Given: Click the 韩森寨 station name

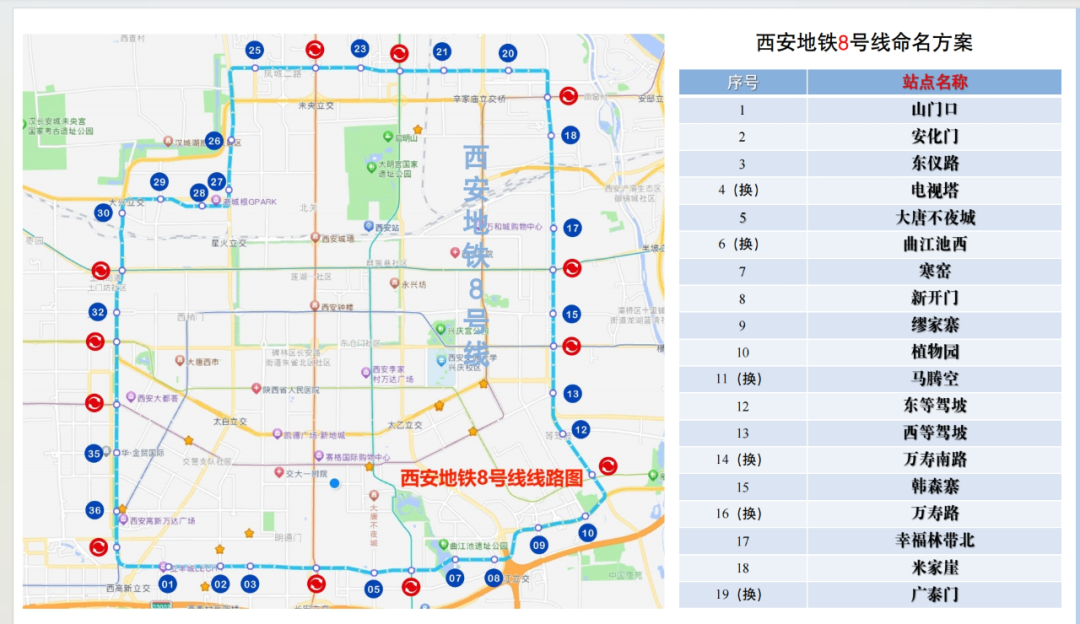Looking at the screenshot, I should tap(935, 486).
